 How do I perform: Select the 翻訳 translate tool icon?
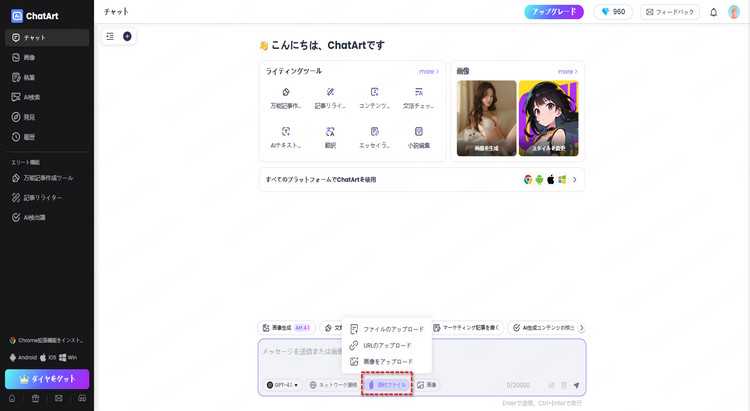(330, 137)
